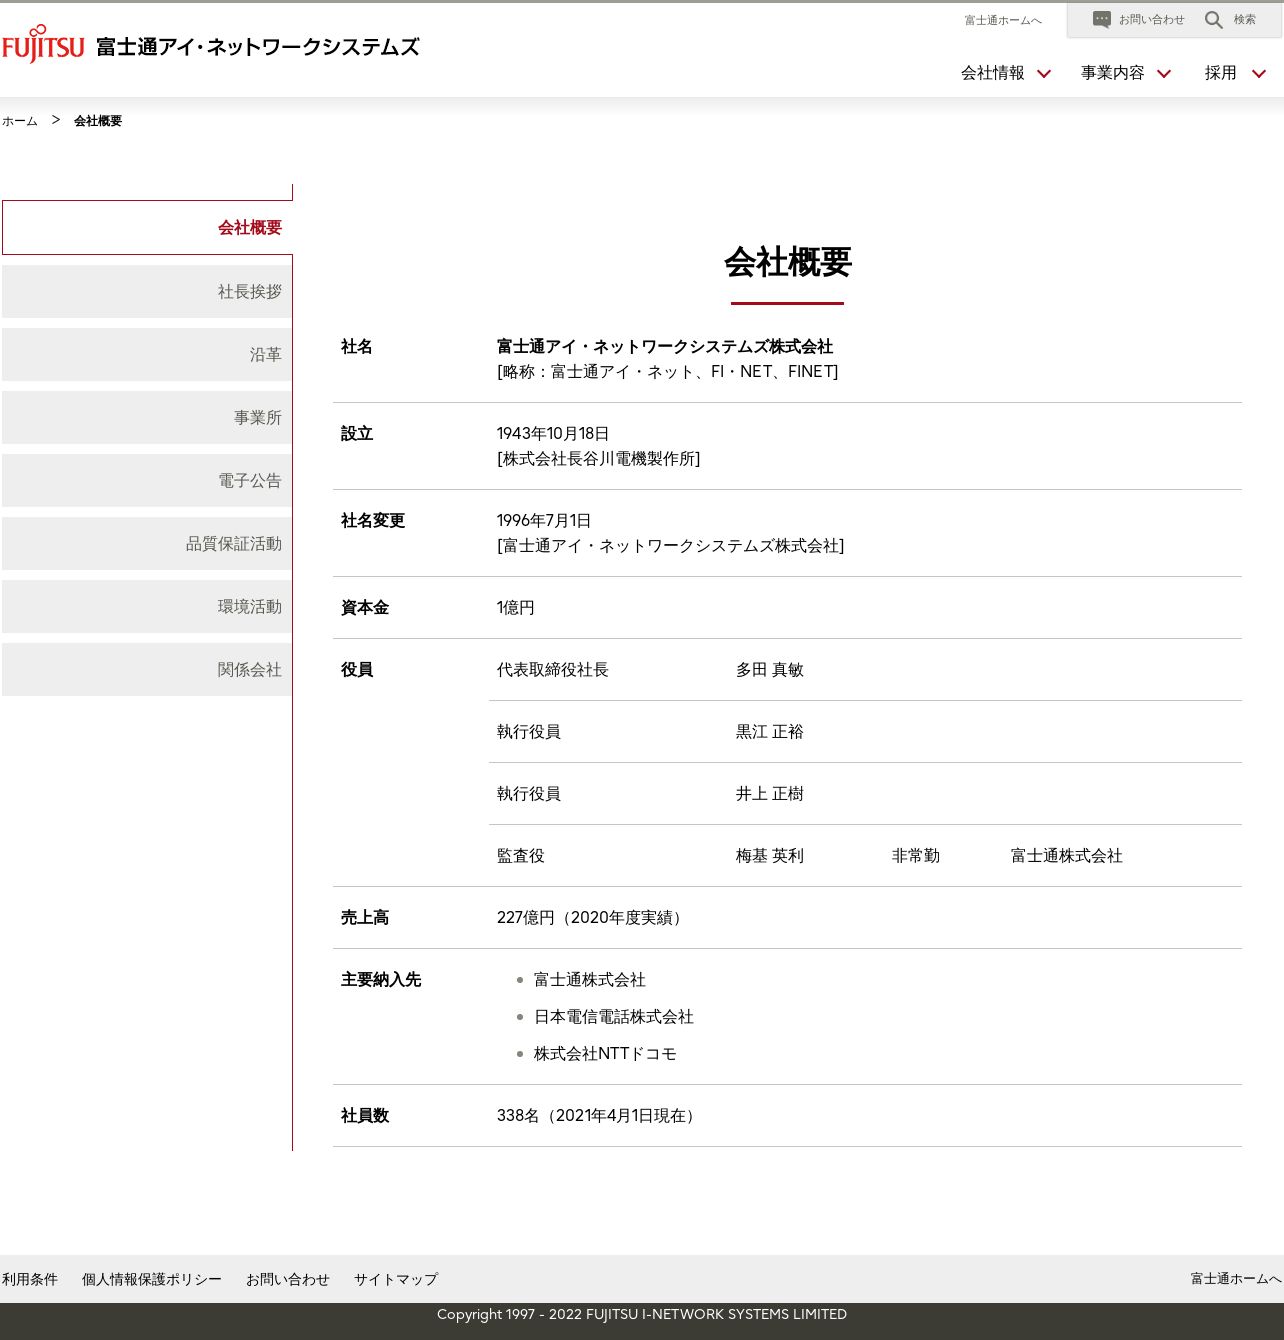Click the お問い合わせ speech-bubble icon
The image size is (1284, 1340).
[x=1102, y=19]
